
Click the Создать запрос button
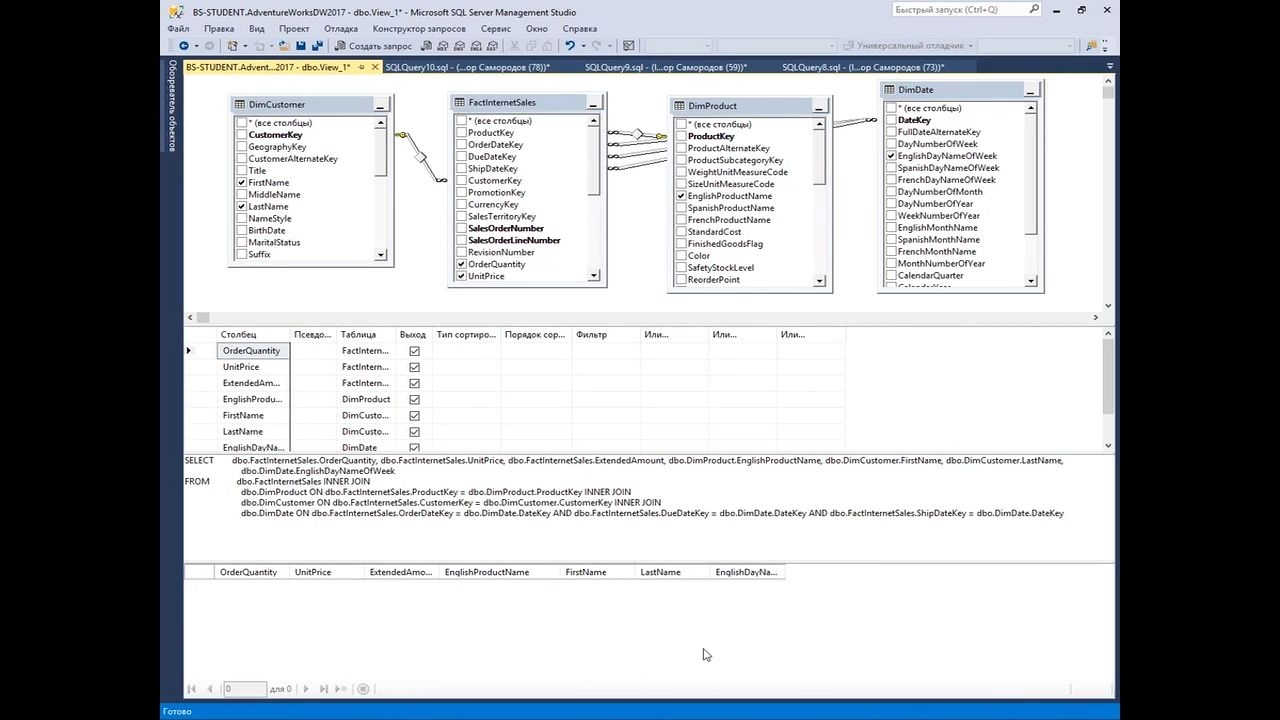click(373, 46)
